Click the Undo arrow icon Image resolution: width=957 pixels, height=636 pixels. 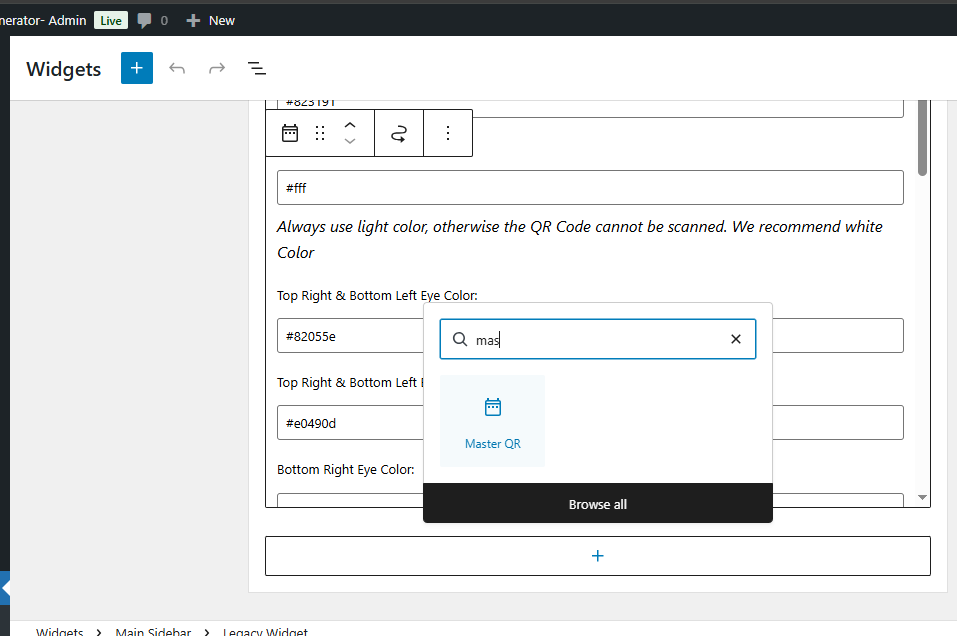coord(177,68)
